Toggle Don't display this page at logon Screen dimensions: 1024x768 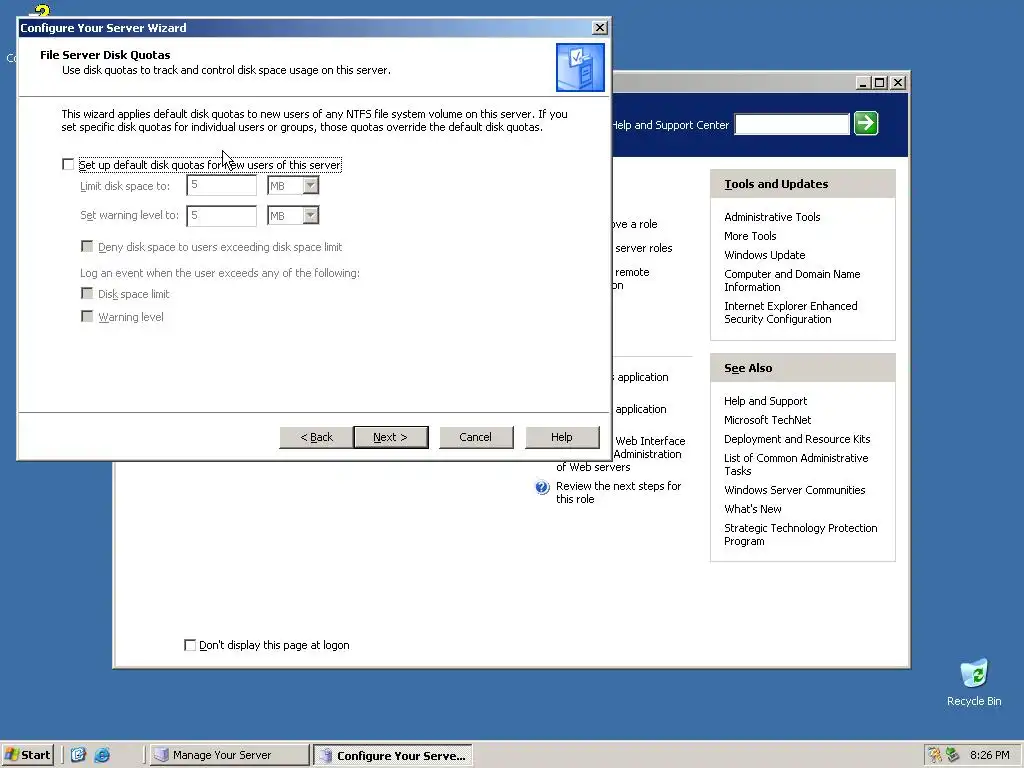click(190, 645)
